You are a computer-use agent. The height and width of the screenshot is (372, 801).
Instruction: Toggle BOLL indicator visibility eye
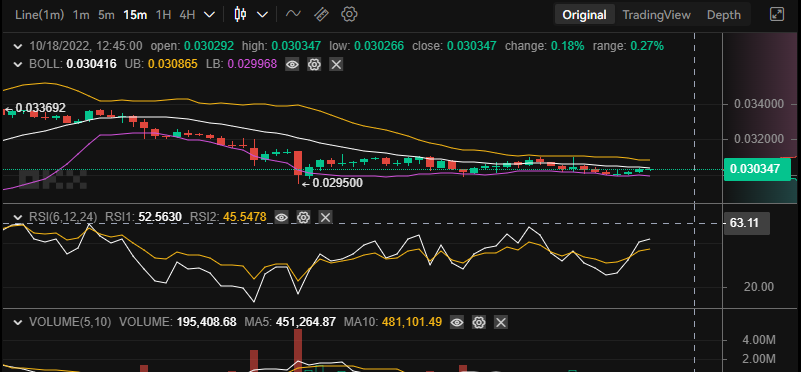(x=292, y=64)
